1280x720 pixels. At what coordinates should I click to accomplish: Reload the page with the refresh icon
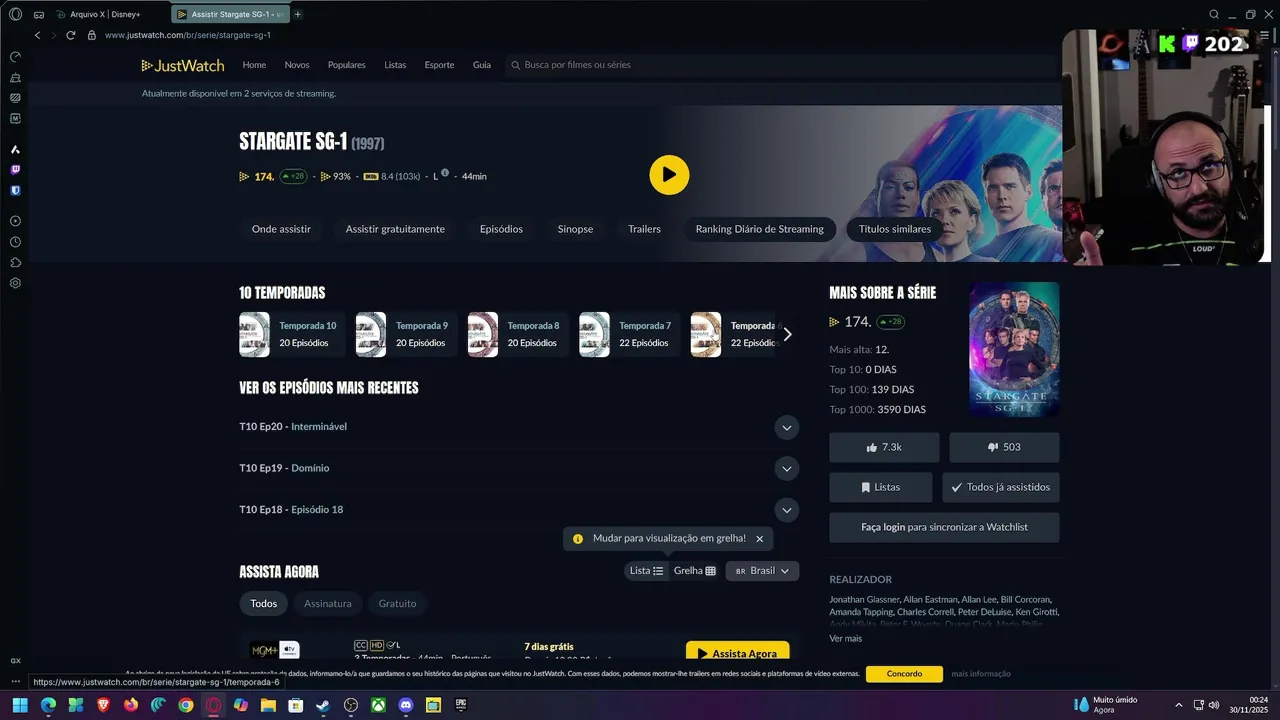click(70, 35)
